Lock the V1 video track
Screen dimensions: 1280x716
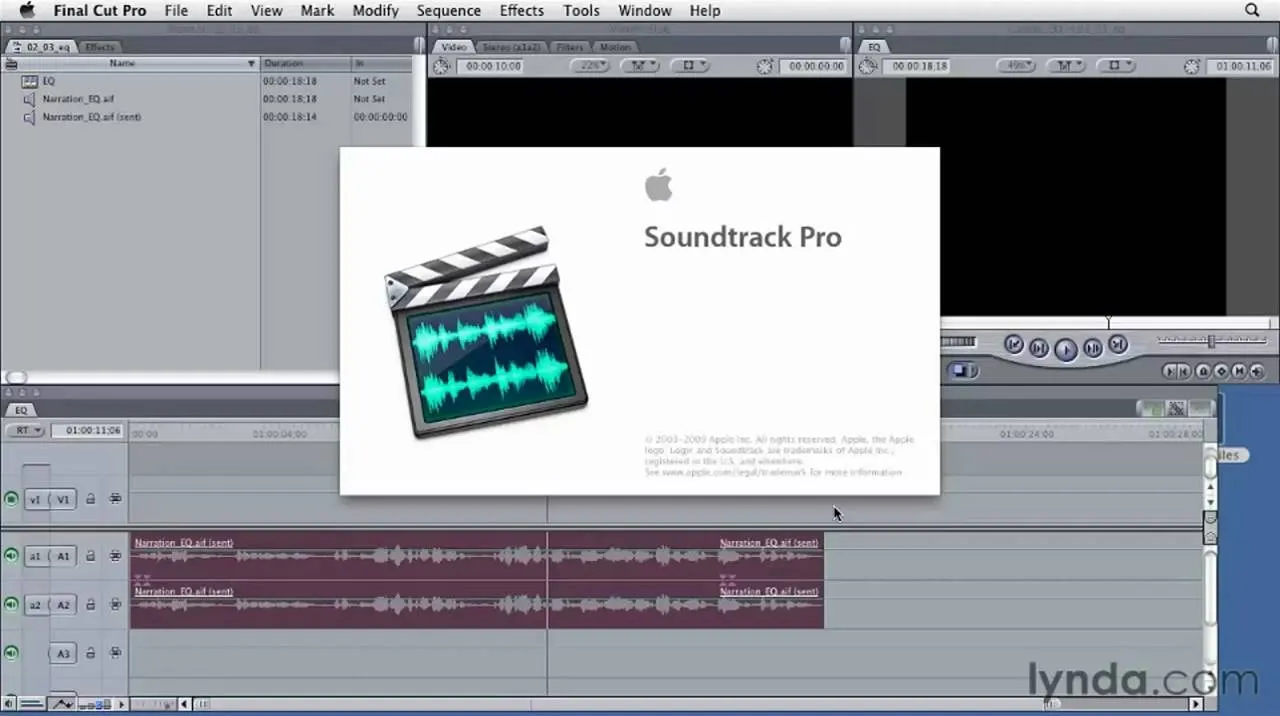point(91,499)
